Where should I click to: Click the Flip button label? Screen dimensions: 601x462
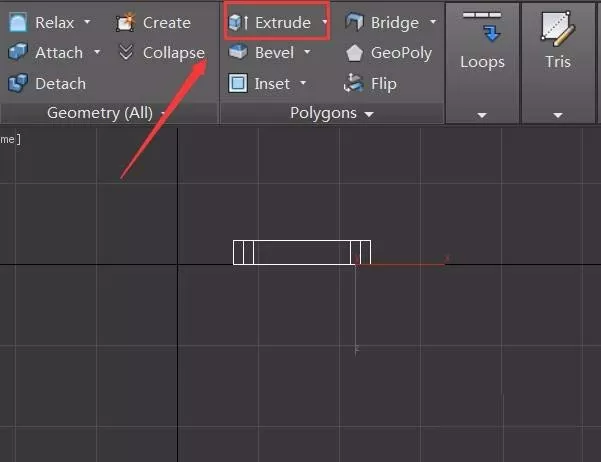coord(384,84)
